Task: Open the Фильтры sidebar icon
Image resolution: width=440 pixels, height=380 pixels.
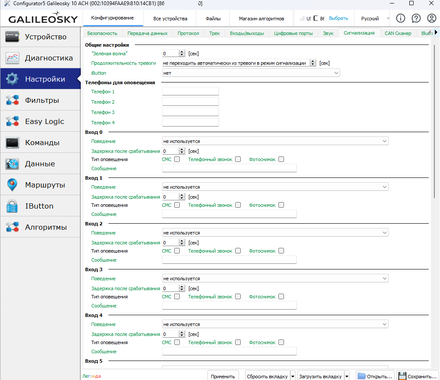Action: click(12, 100)
